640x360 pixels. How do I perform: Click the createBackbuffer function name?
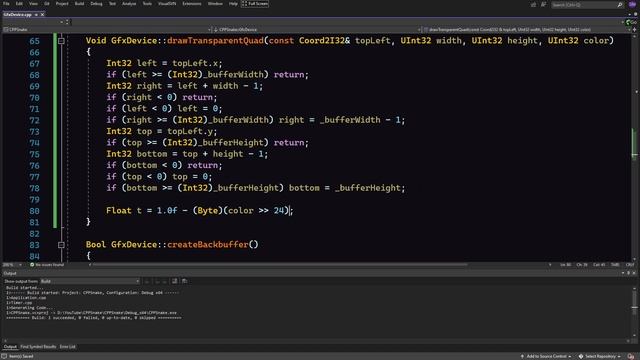[208, 244]
